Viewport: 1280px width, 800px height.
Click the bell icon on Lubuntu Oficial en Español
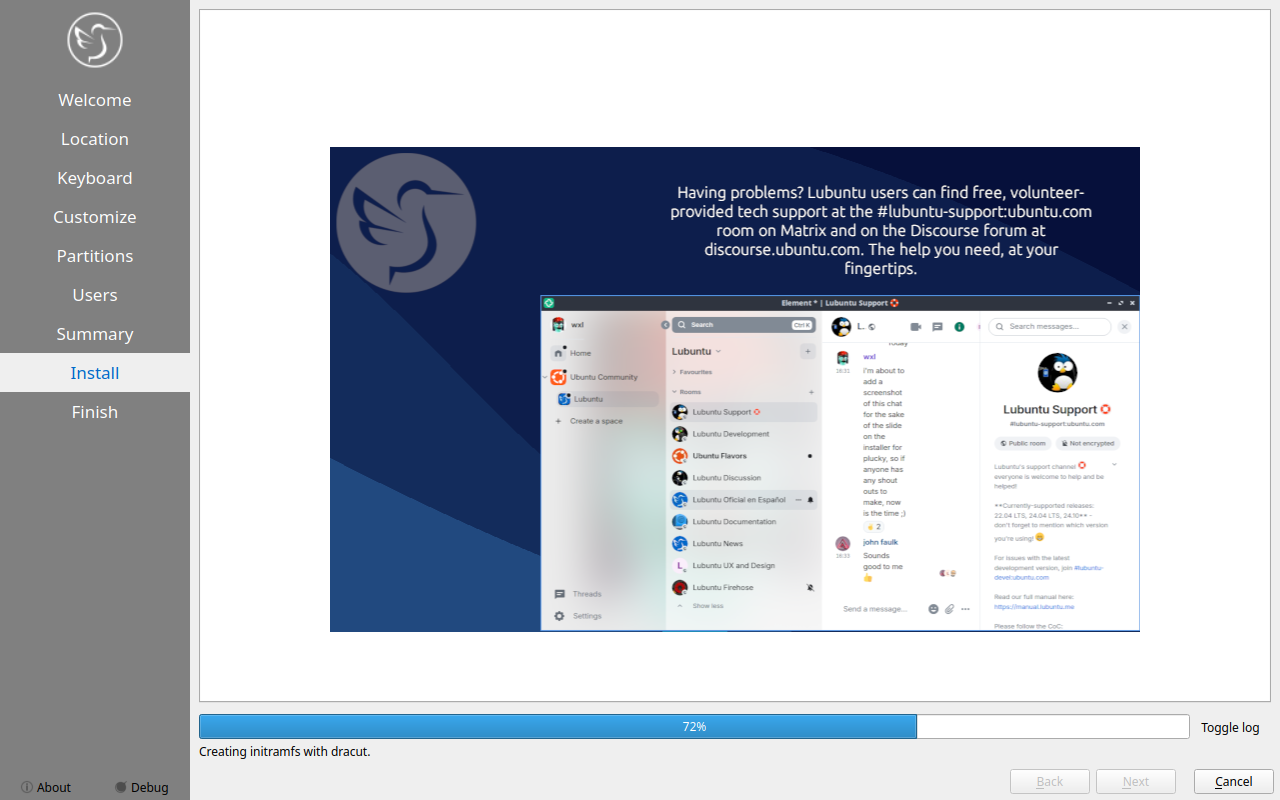810,500
